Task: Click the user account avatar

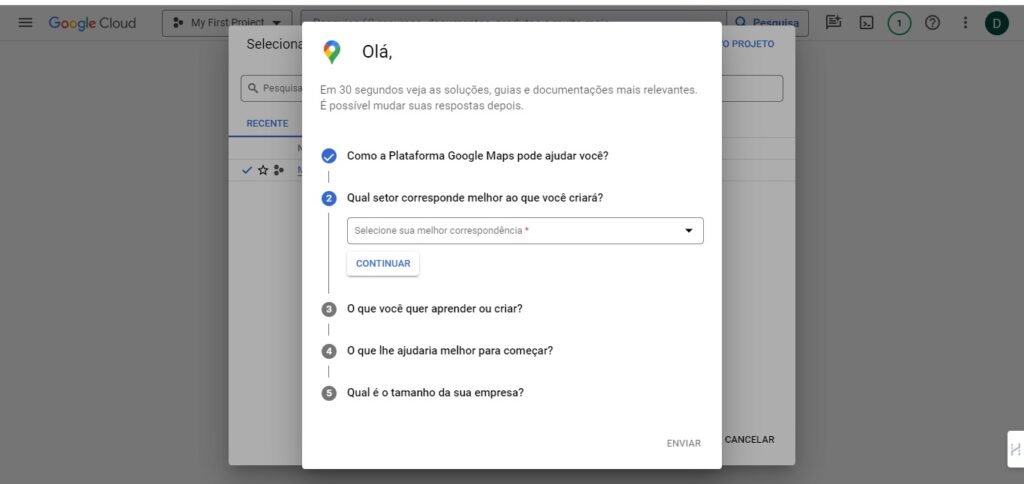Action: point(997,23)
